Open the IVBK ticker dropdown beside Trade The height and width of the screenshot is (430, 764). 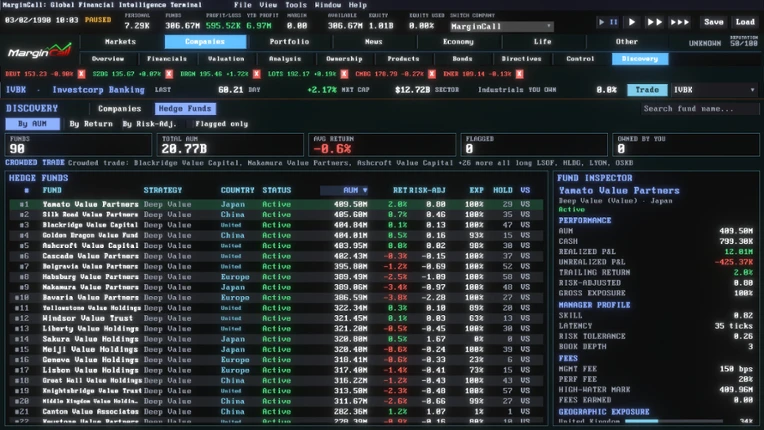coord(714,90)
